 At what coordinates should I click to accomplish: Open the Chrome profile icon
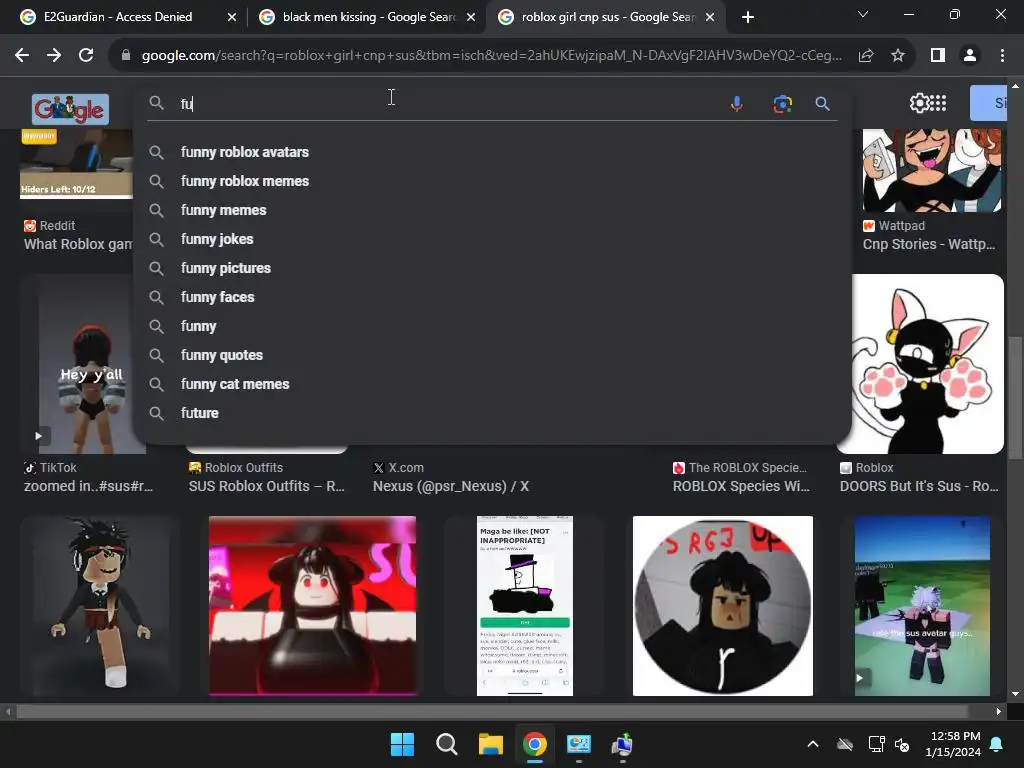click(x=970, y=56)
